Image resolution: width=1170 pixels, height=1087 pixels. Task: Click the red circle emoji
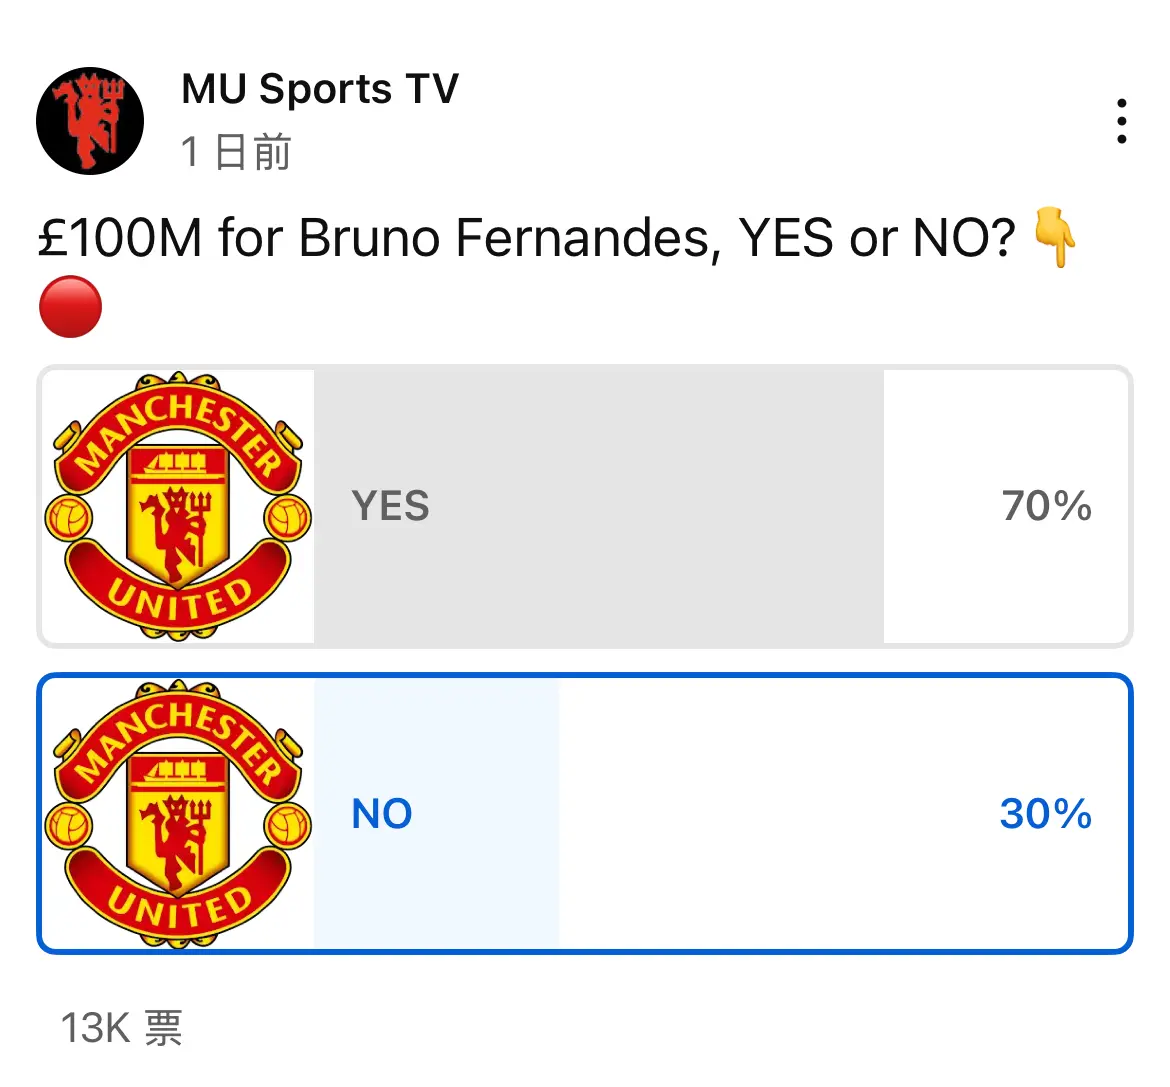click(70, 307)
